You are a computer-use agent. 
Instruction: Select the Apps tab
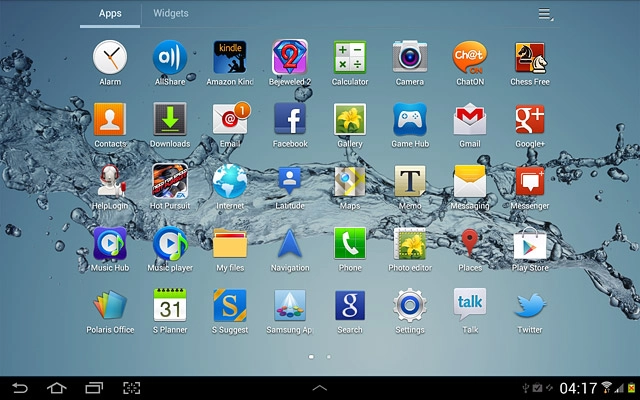pyautogui.click(x=110, y=14)
